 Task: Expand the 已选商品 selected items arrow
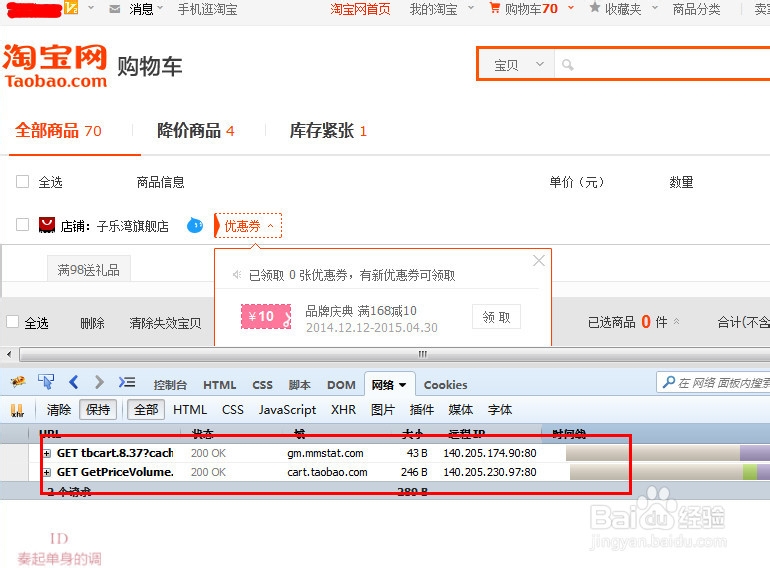(676, 322)
